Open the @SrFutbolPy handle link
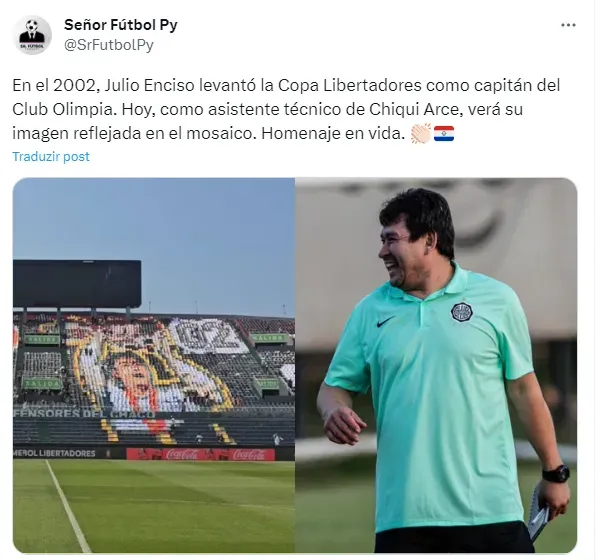Screen dimensions: 596x560 coord(109,45)
